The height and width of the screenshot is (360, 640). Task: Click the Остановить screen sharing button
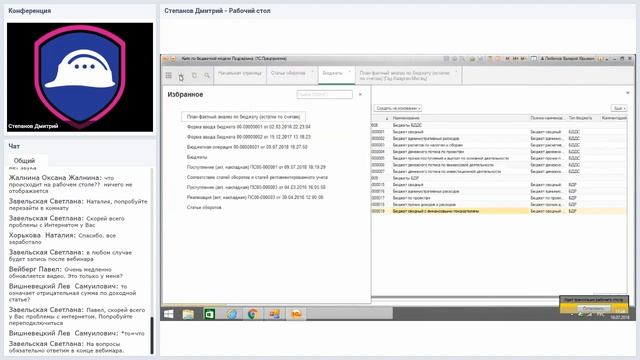[x=593, y=309]
